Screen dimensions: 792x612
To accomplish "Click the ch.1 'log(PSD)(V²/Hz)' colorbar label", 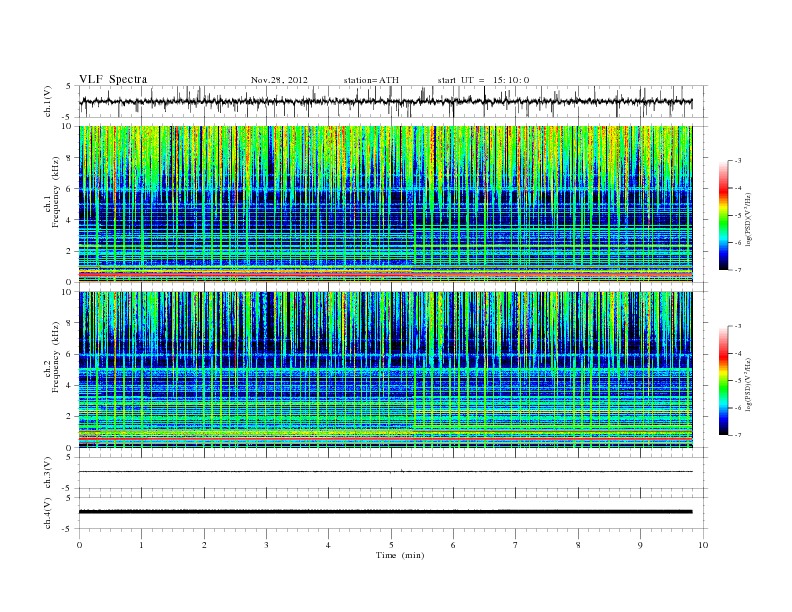I will pos(749,219).
